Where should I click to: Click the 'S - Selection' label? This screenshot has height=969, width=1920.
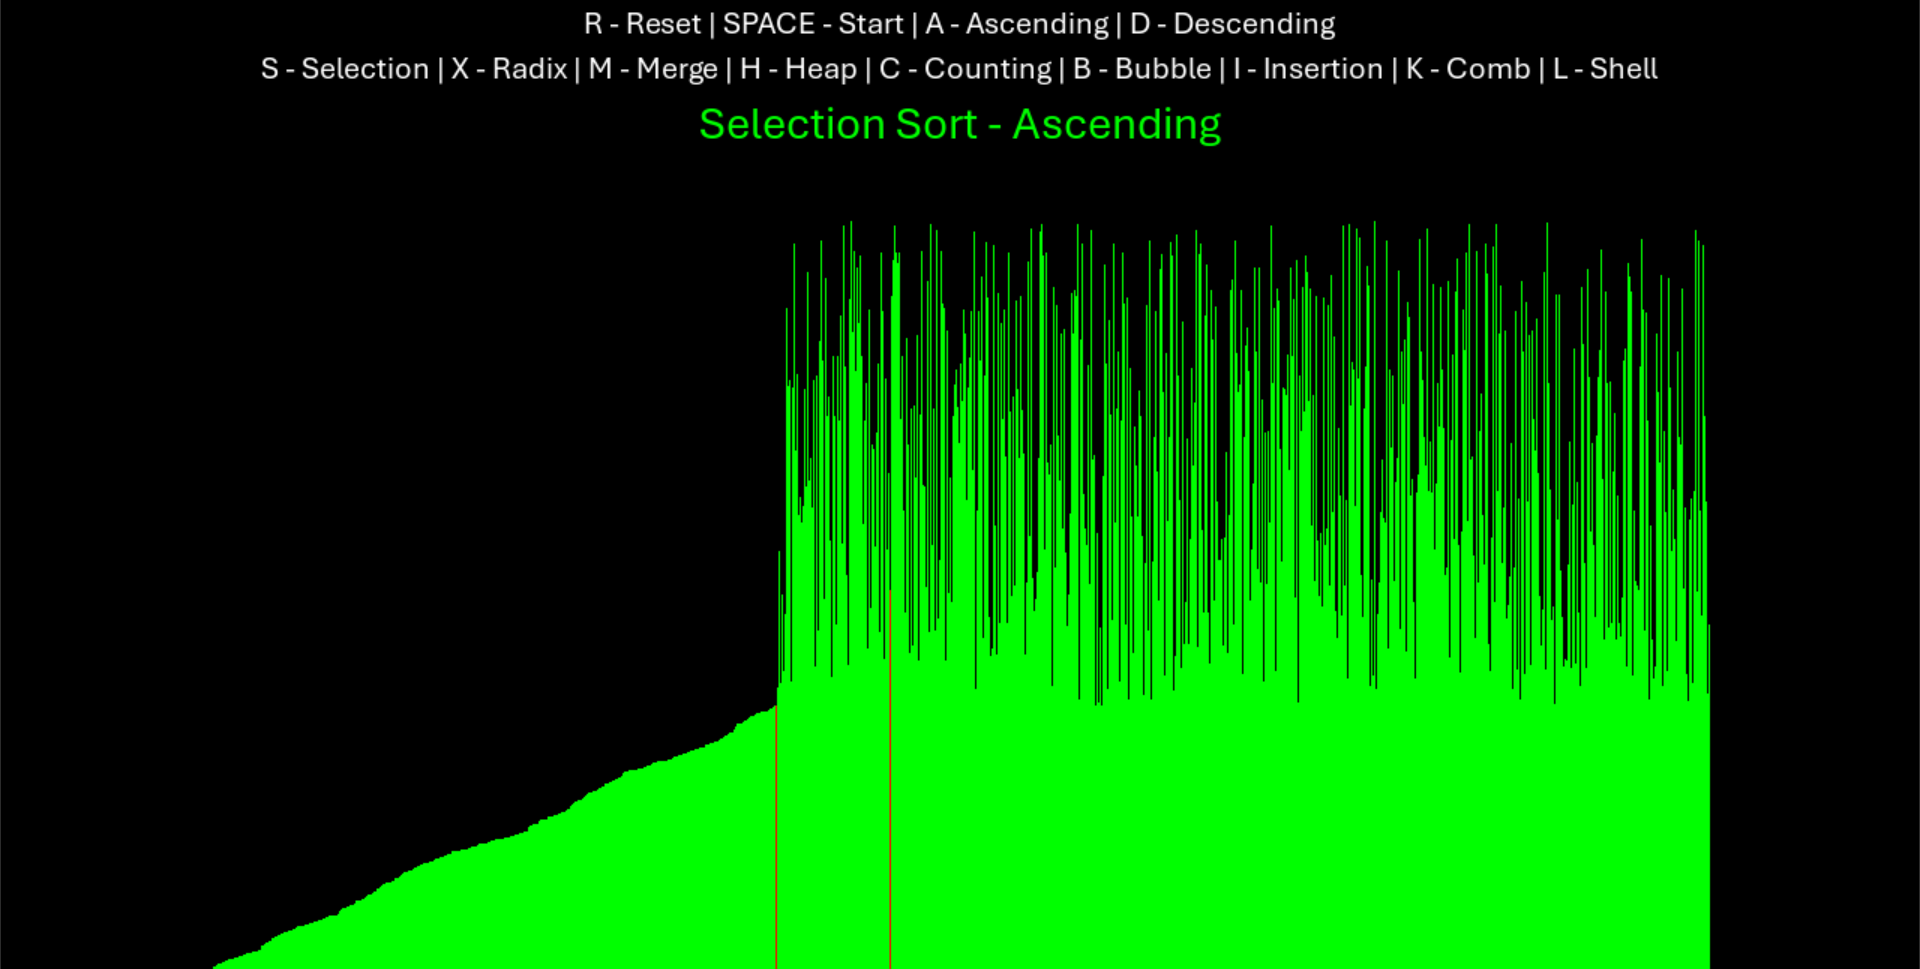345,69
